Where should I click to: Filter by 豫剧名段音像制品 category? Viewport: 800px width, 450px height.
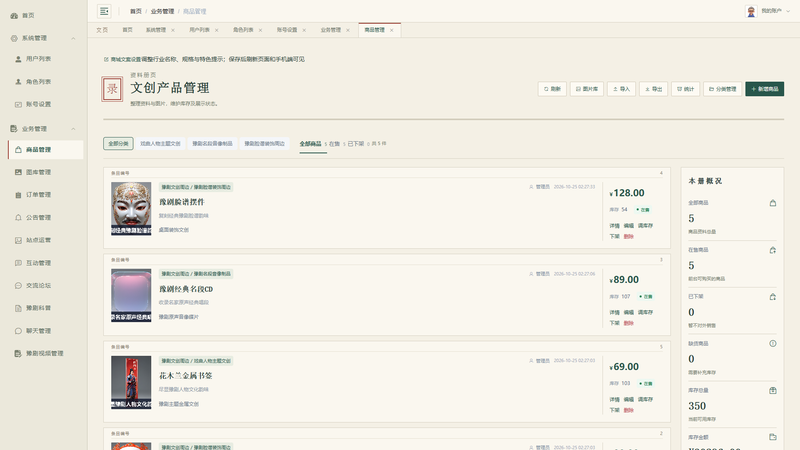pos(212,143)
